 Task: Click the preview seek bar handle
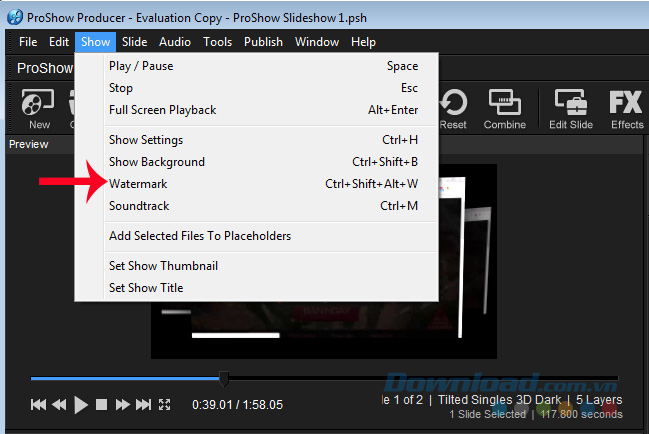point(224,378)
